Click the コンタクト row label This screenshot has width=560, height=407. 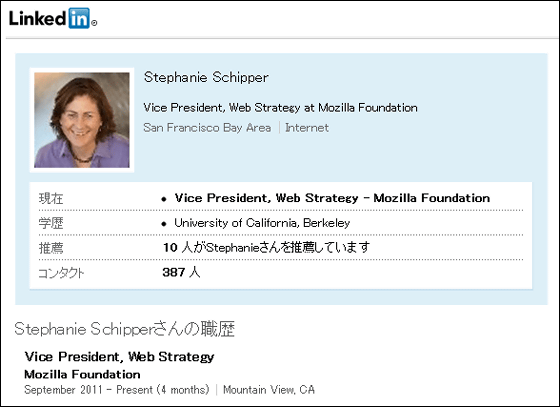[61, 273]
